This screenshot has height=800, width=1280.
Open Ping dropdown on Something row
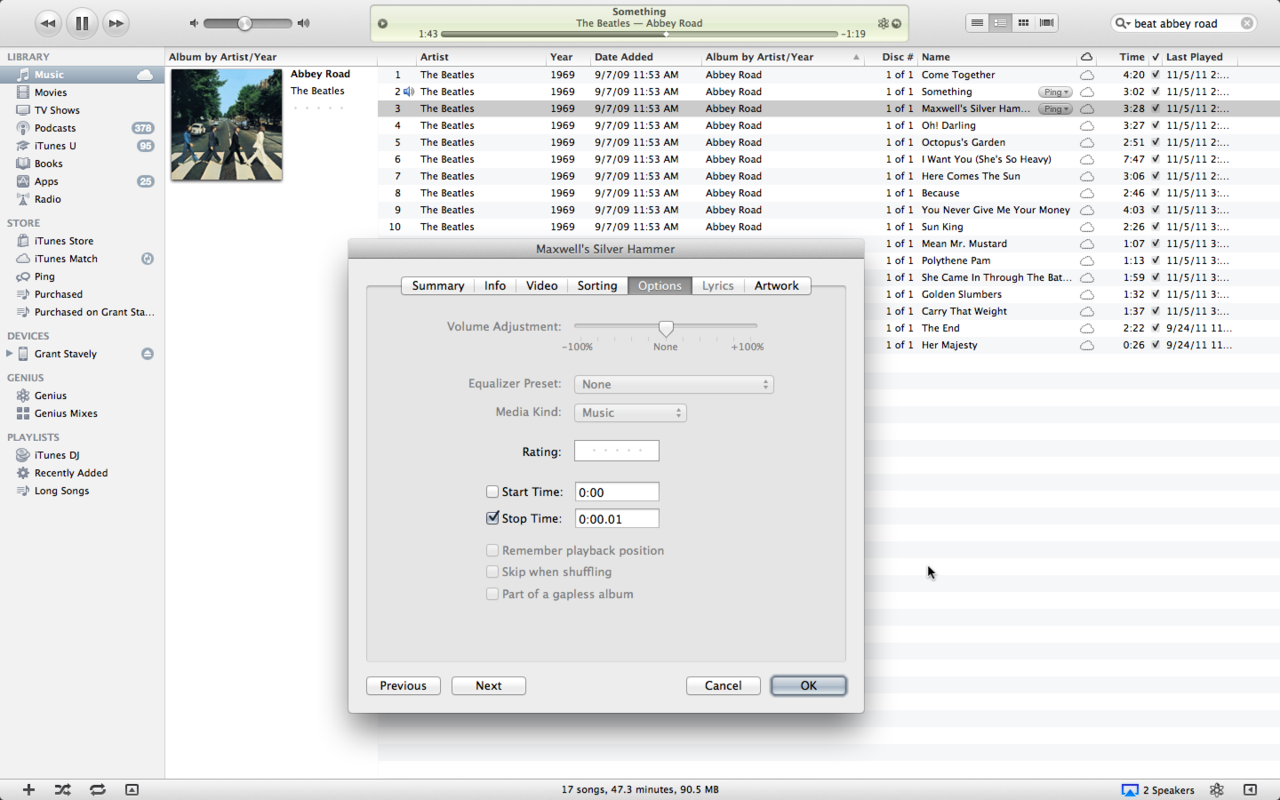[x=1055, y=92]
